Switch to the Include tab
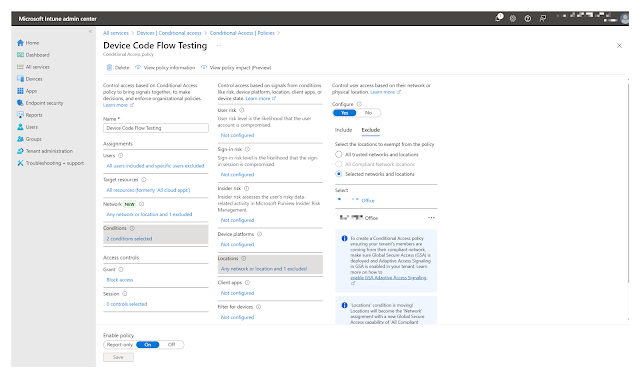 (x=343, y=130)
